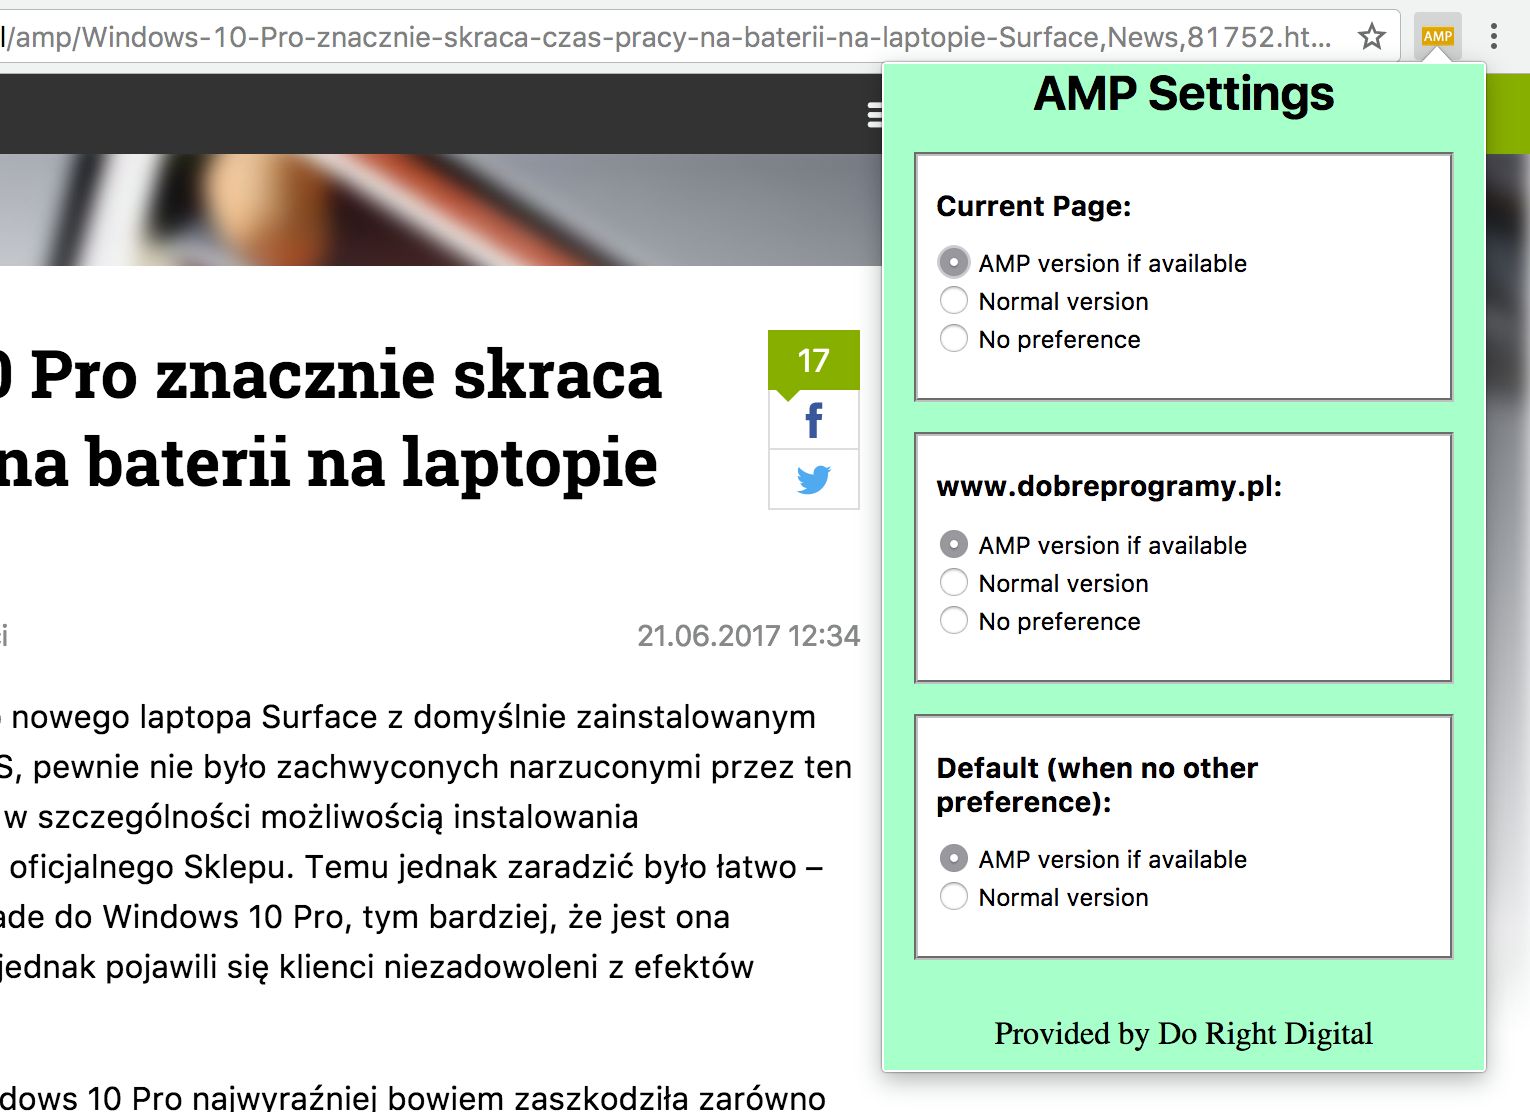Viewport: 1530px width, 1112px height.
Task: Set Default to Normal version
Action: coord(954,897)
